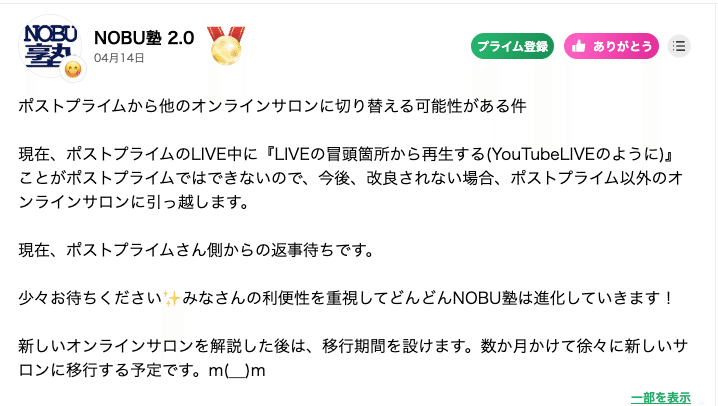Click the gold medal icon
Viewport: 718px width, 406px height.
(226, 46)
